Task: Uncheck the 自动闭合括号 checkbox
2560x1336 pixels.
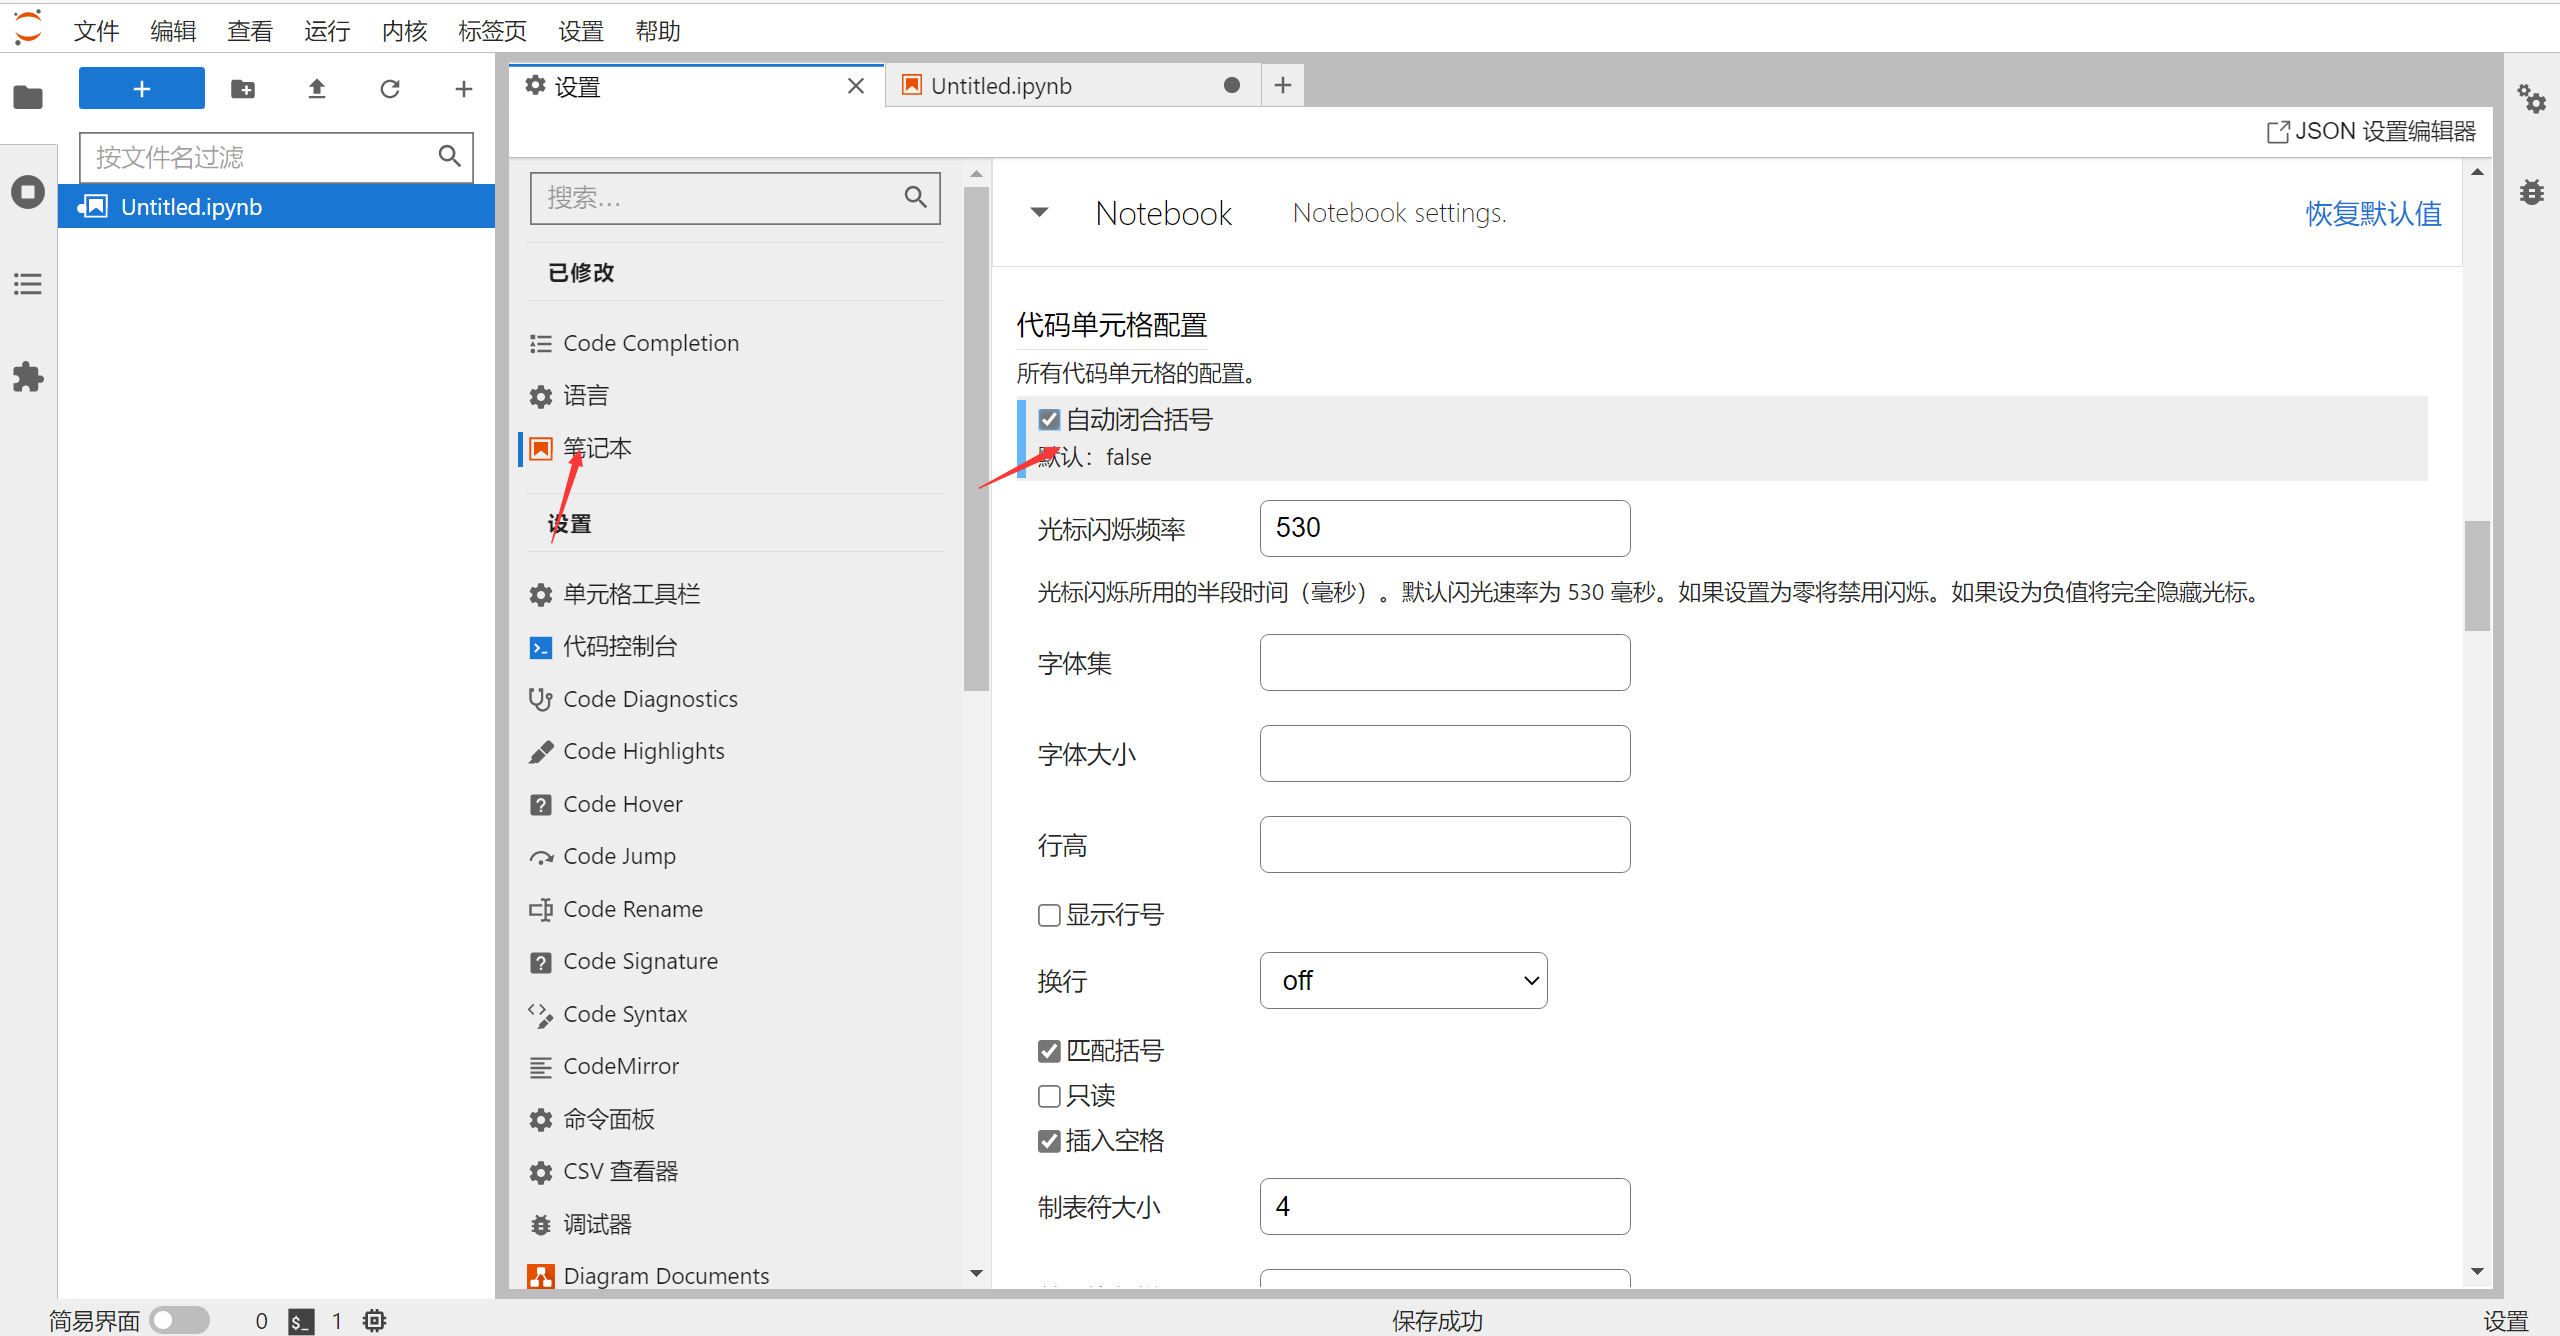Action: [x=1049, y=420]
